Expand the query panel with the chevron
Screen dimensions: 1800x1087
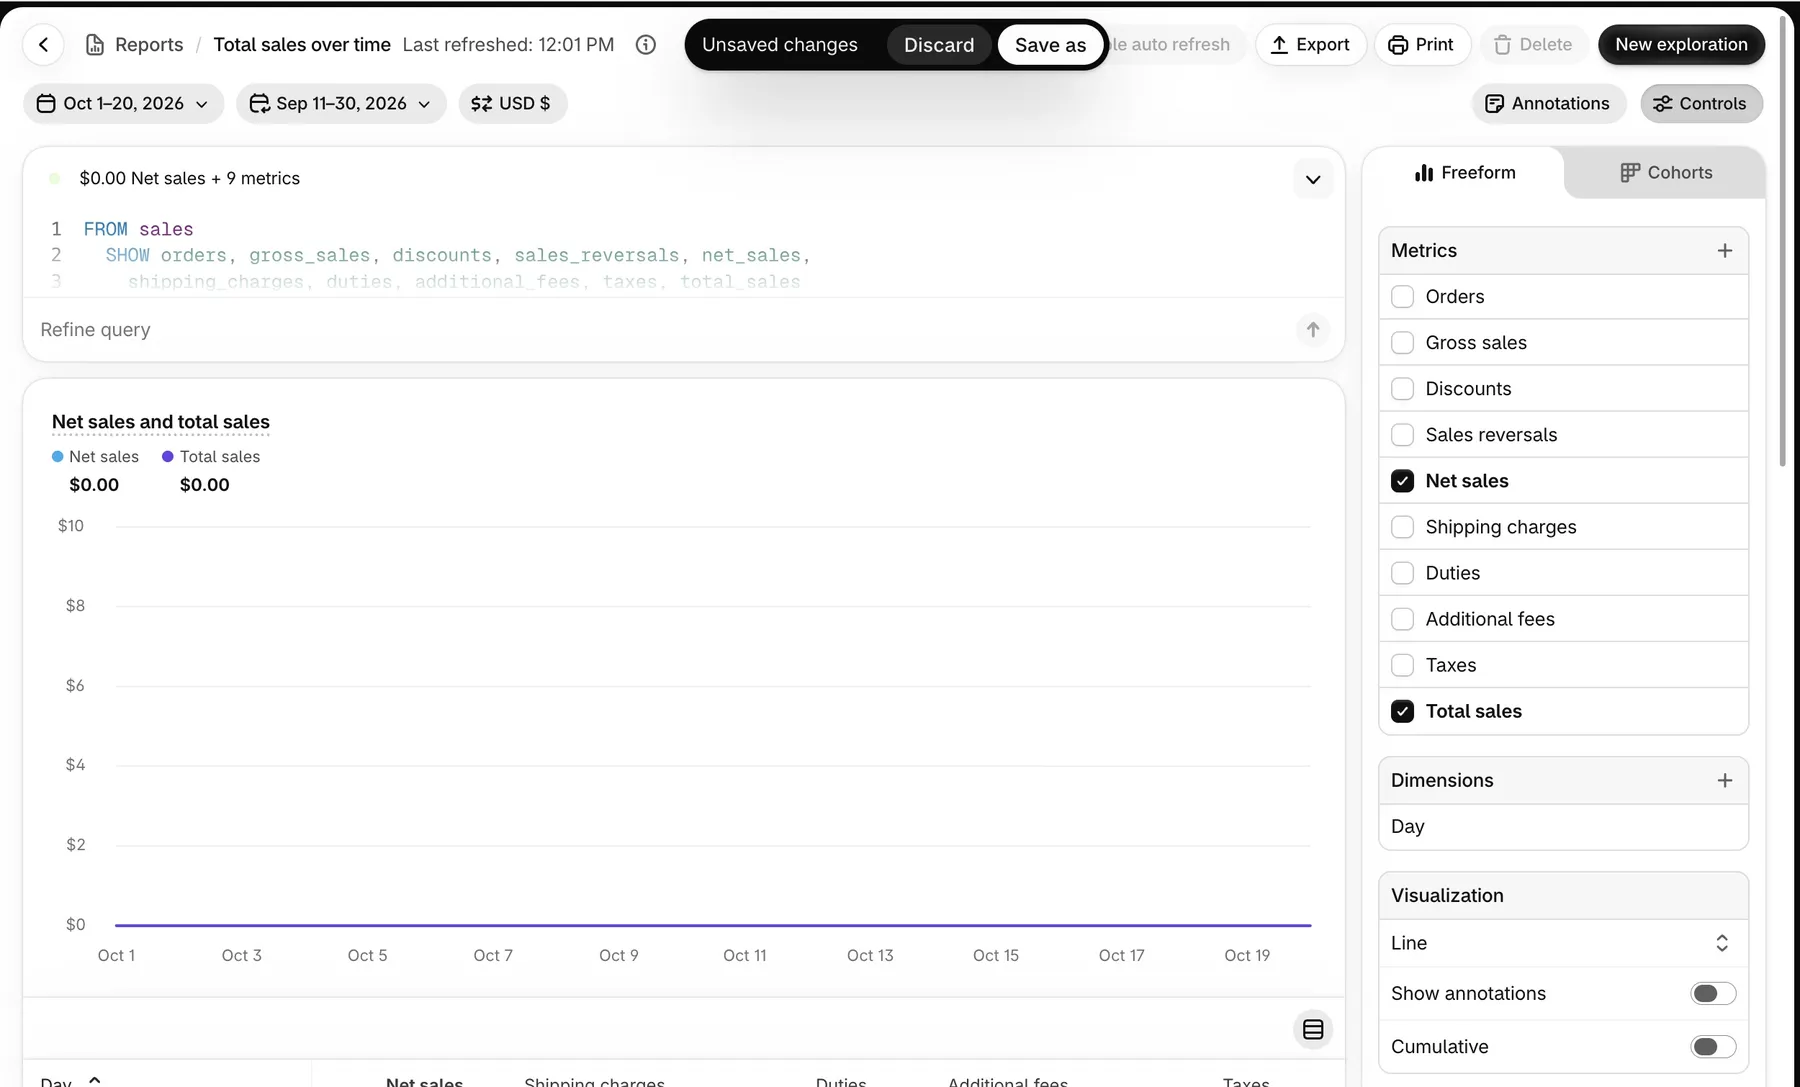coord(1313,179)
